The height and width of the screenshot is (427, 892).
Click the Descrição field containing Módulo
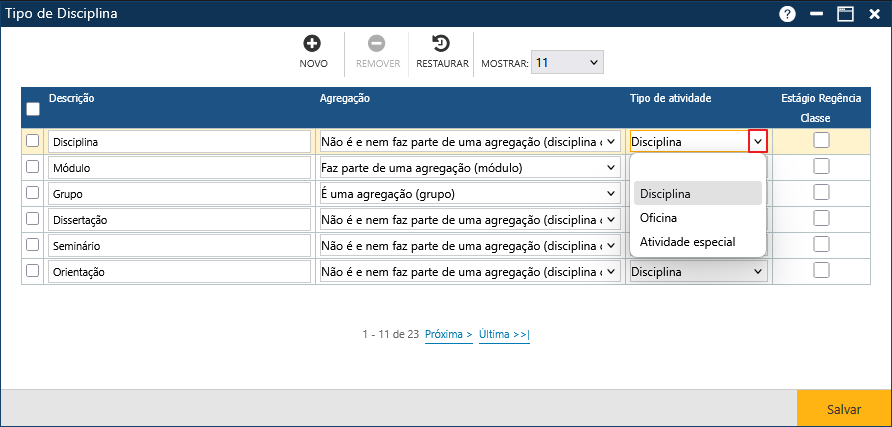coord(180,168)
